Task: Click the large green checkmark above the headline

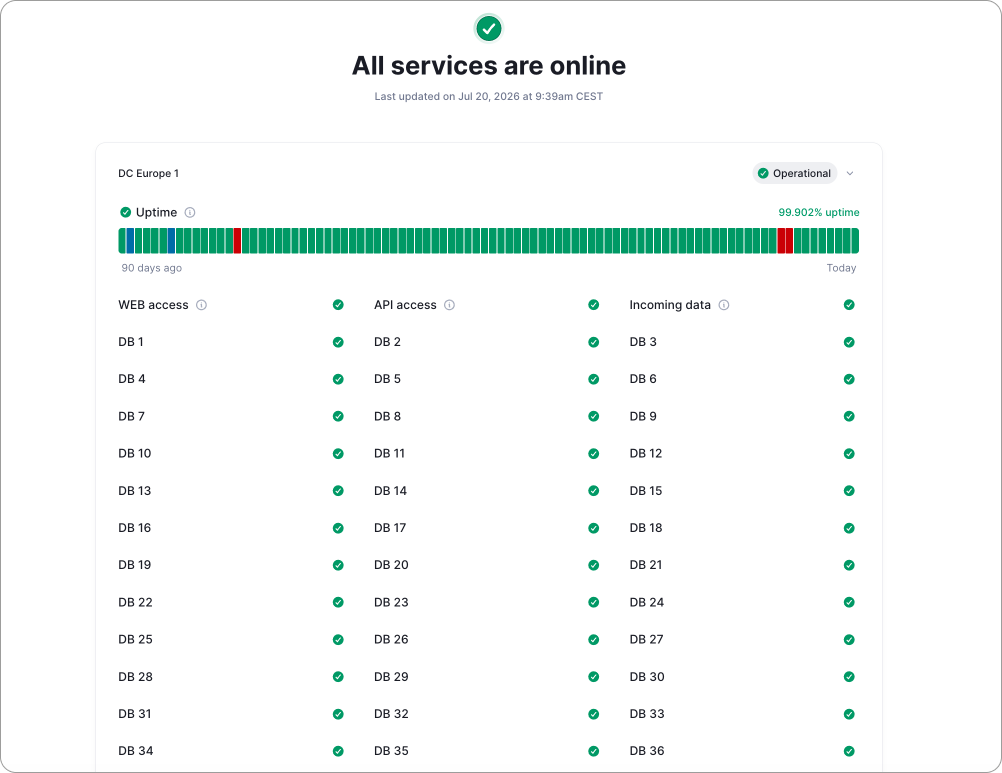Action: click(x=489, y=28)
